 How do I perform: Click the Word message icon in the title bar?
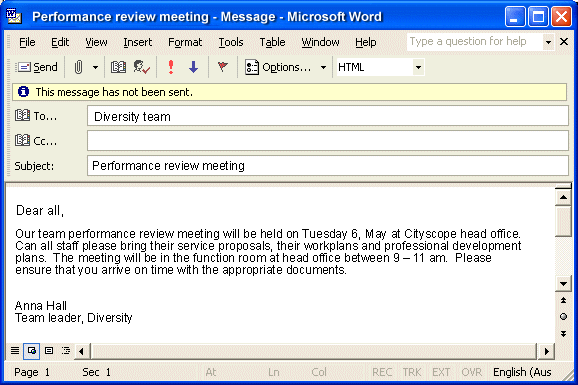click(14, 17)
